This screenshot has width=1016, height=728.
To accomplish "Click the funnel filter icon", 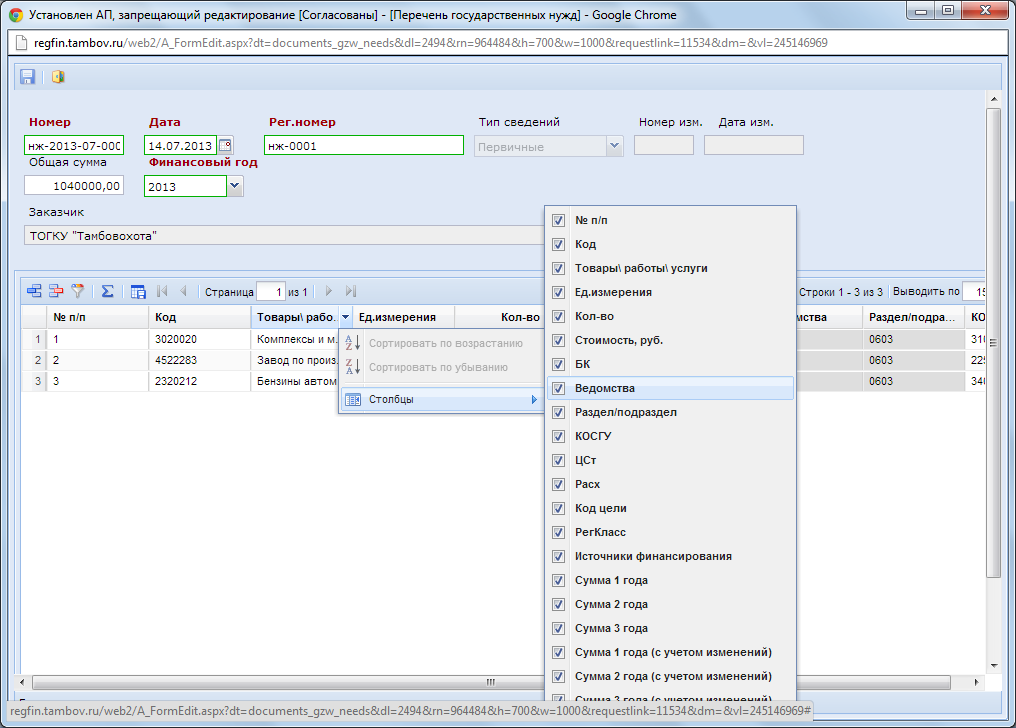I will point(78,291).
